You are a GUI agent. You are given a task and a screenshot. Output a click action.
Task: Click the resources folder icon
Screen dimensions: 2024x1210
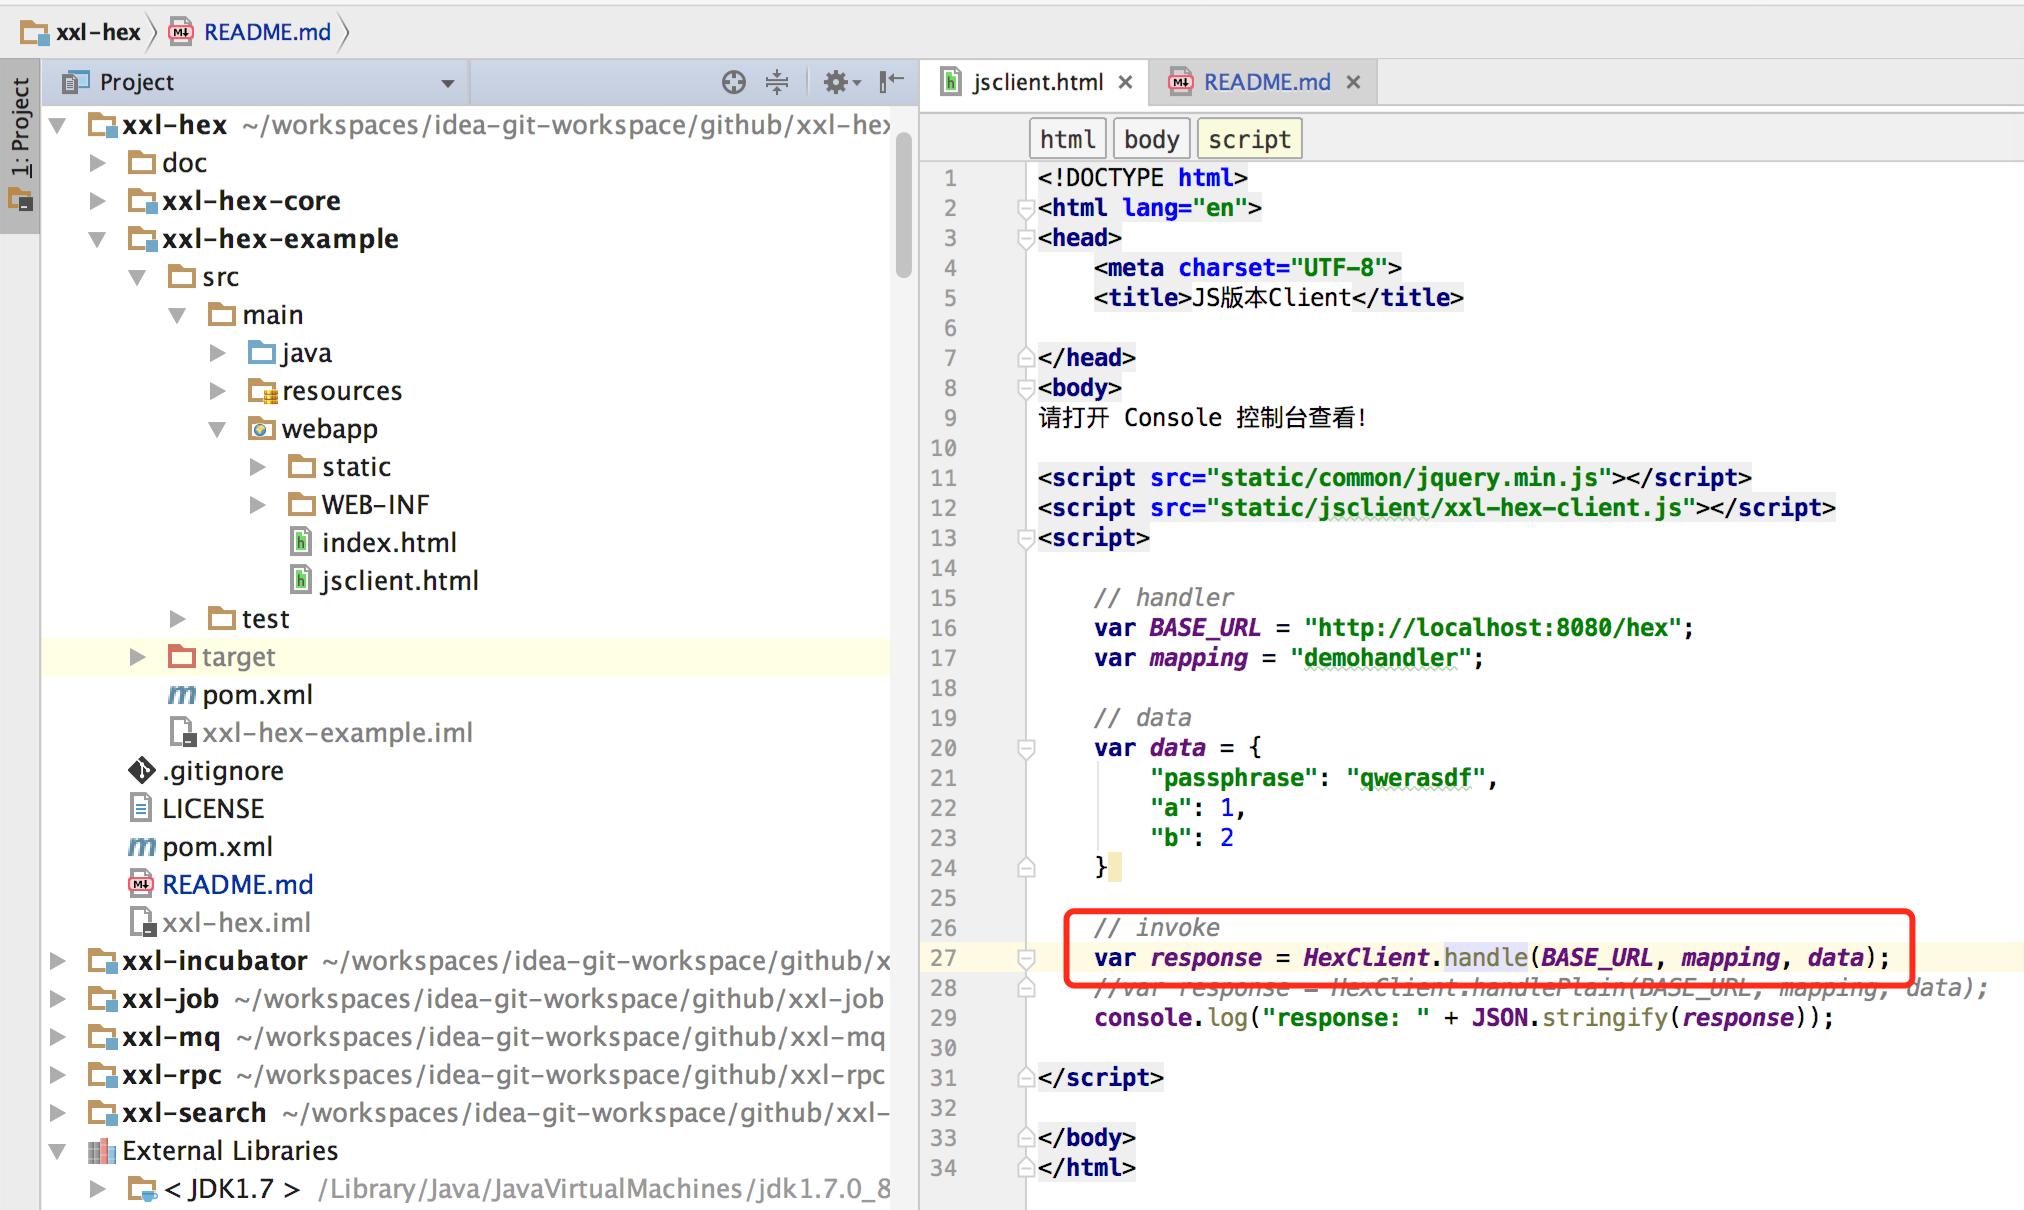(x=262, y=391)
